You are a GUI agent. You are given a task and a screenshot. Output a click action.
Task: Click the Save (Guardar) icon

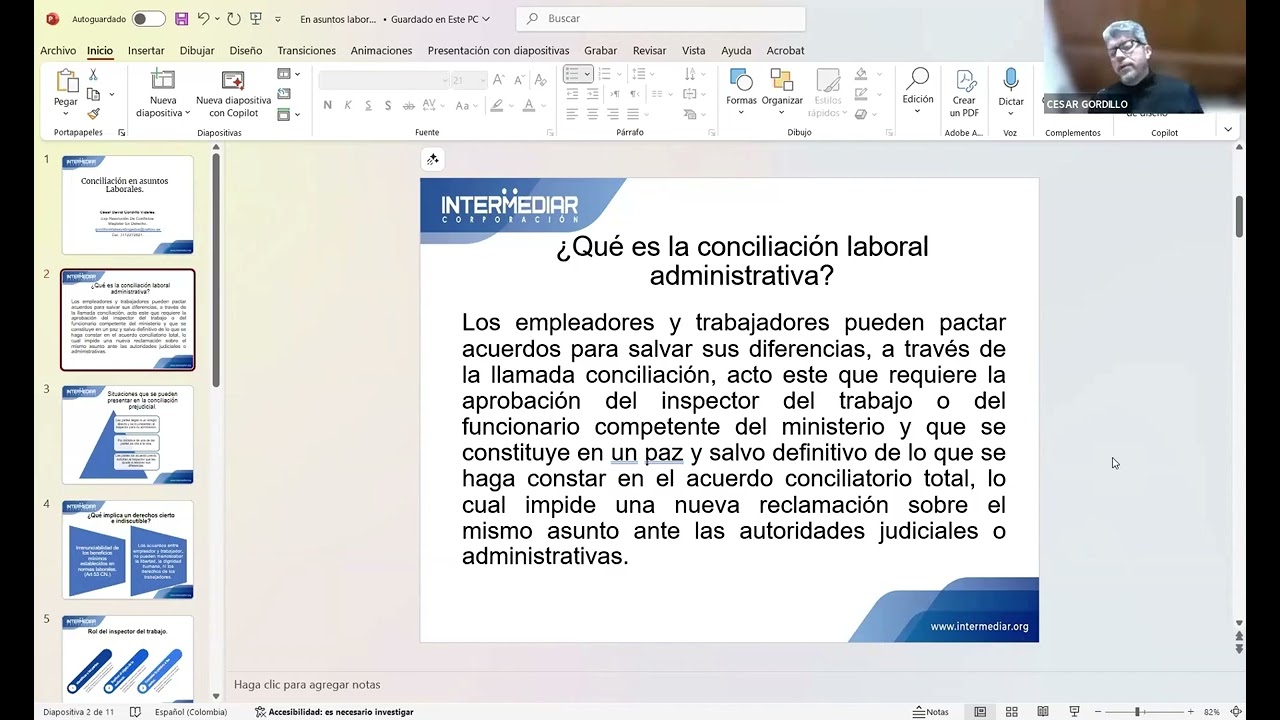pos(181,19)
